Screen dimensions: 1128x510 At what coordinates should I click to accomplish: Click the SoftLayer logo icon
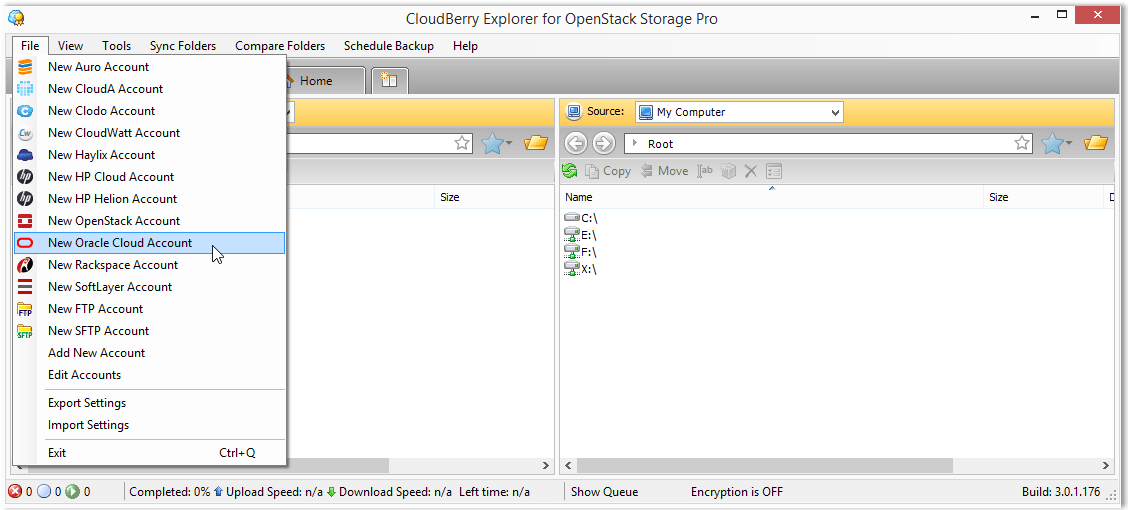point(25,287)
